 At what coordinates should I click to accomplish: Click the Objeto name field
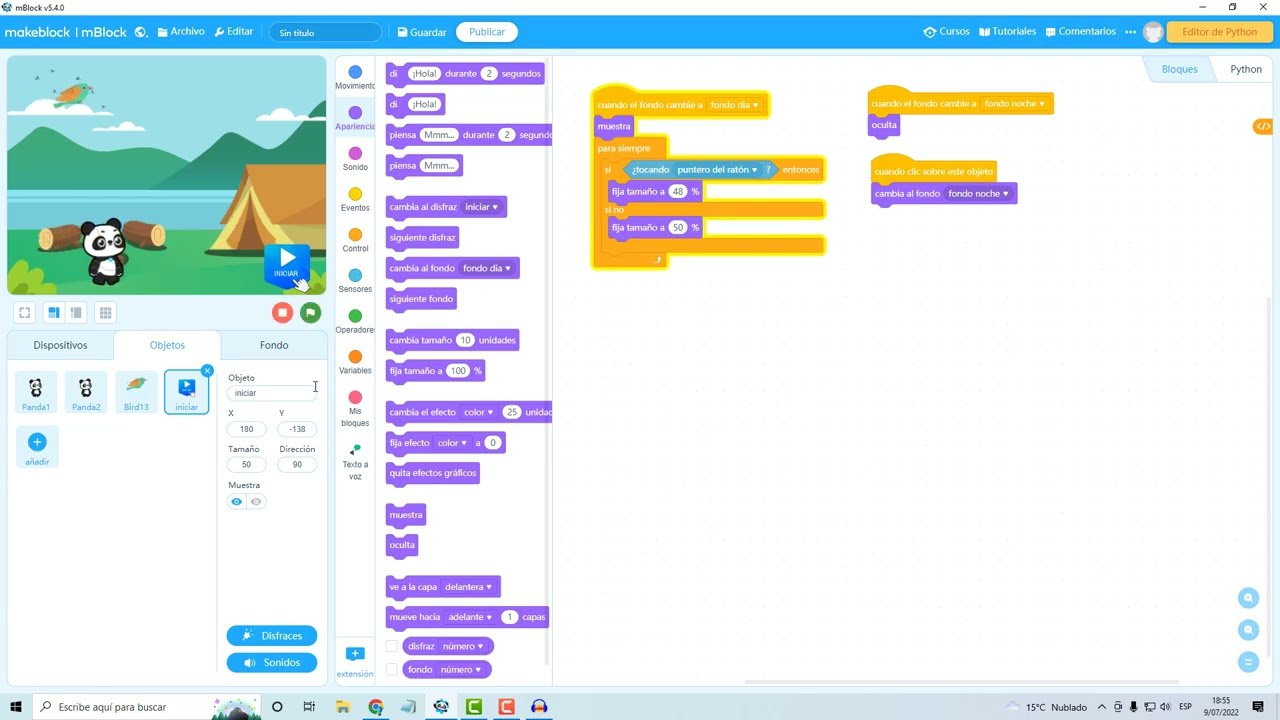click(x=272, y=393)
